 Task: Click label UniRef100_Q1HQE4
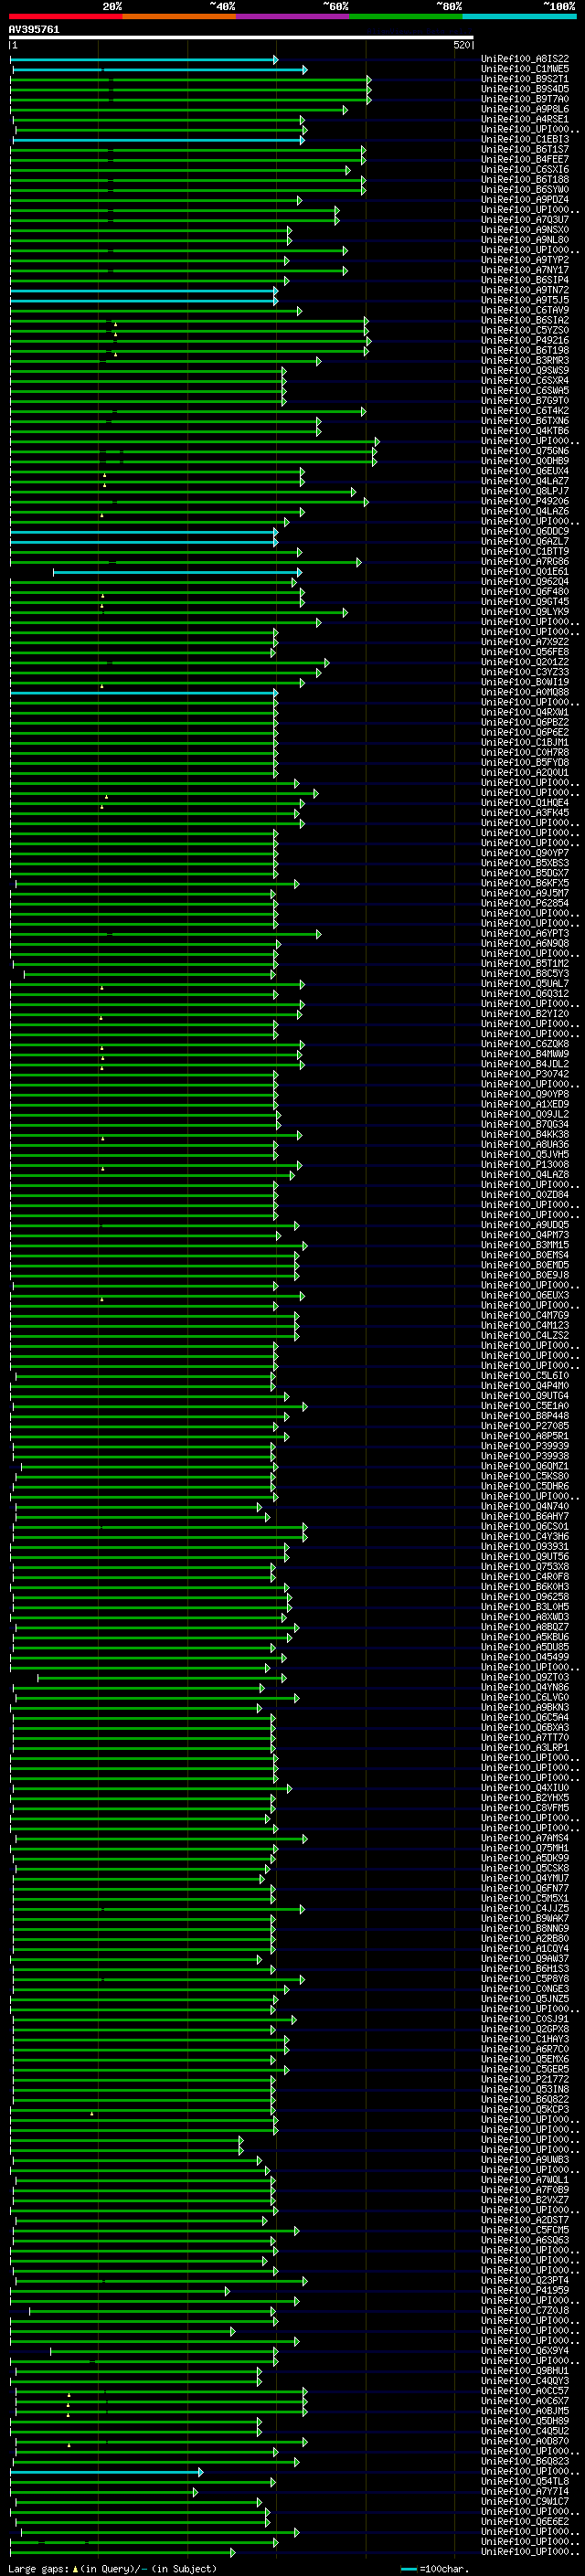(525, 803)
